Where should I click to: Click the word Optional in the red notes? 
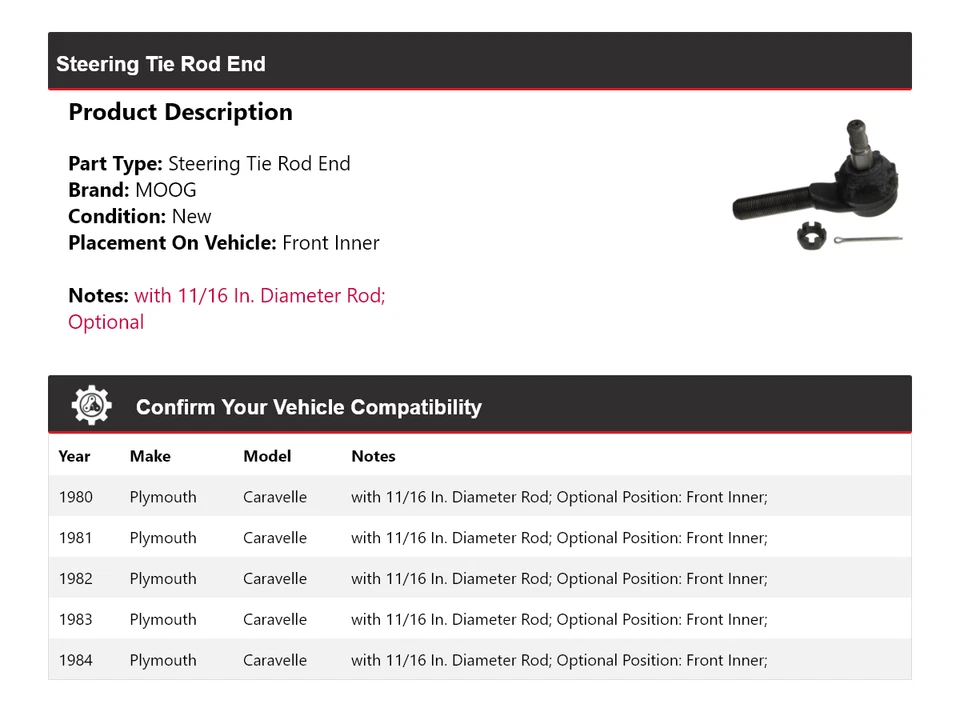tap(106, 322)
